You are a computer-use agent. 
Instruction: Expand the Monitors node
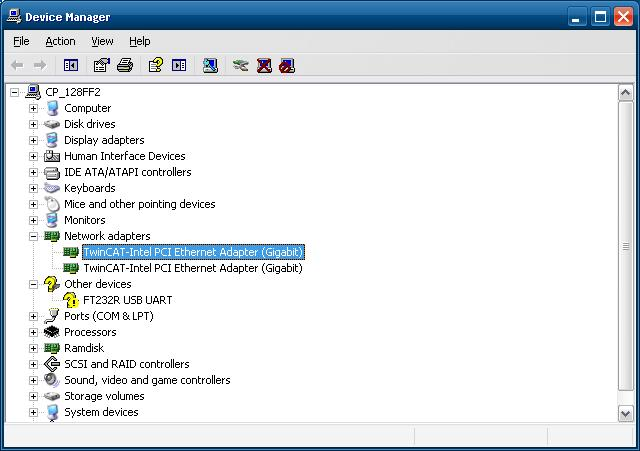33,220
